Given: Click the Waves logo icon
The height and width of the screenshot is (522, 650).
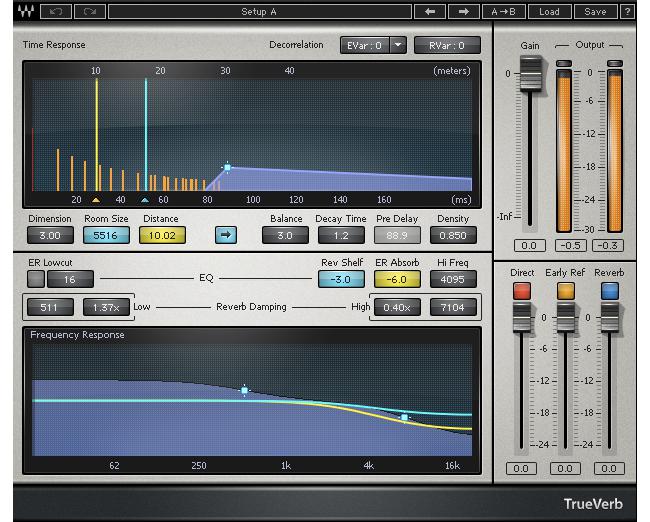Looking at the screenshot, I should click(26, 11).
